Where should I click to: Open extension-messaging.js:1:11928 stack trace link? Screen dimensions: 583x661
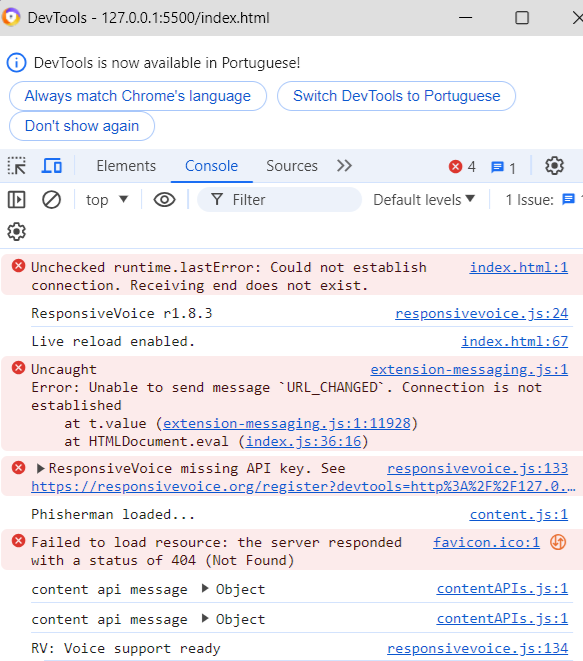[x=287, y=423]
